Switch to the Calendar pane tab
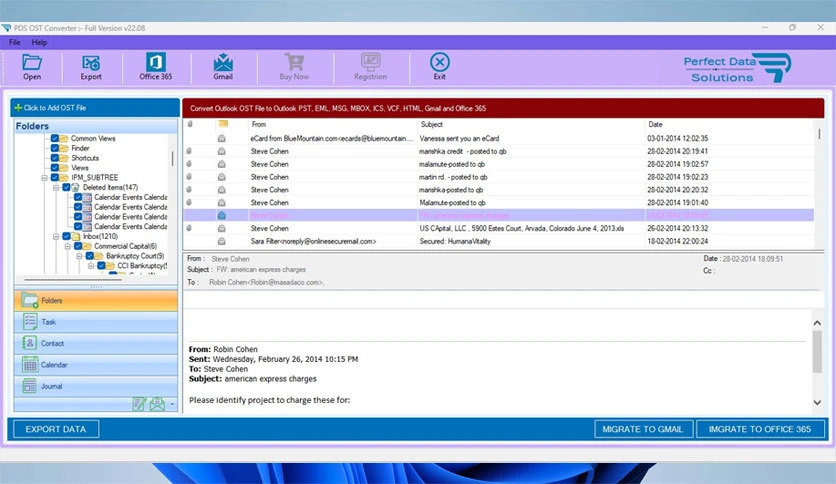Screen dimensions: 836x484 pos(96,365)
